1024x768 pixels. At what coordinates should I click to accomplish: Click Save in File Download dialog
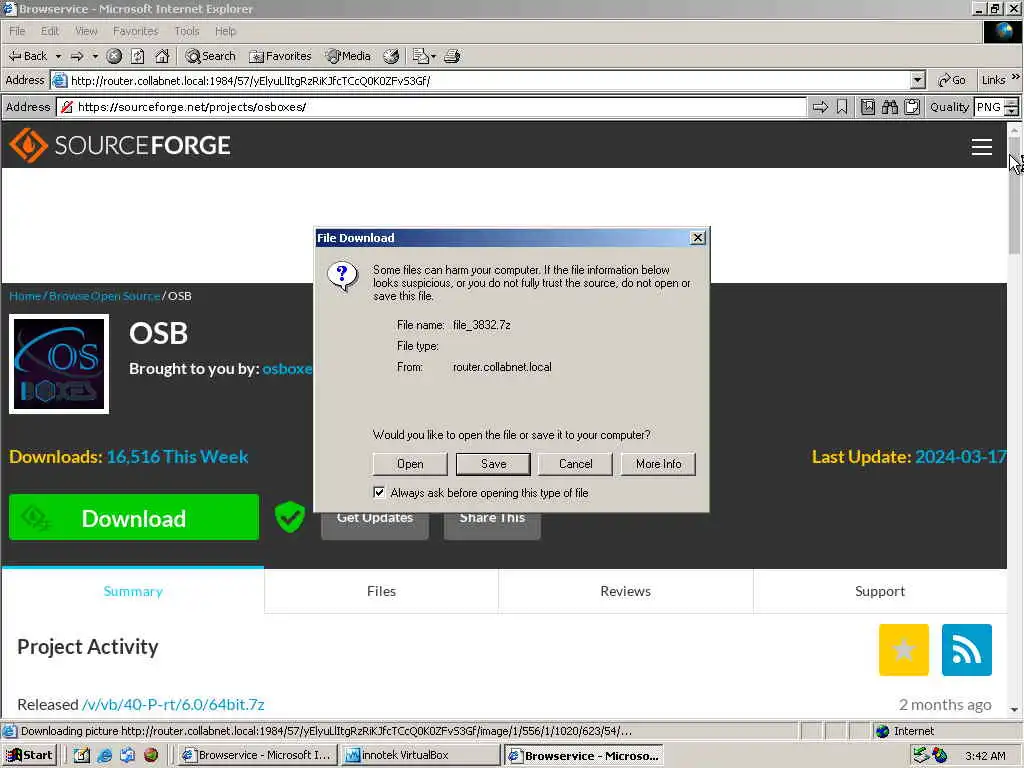click(x=493, y=464)
